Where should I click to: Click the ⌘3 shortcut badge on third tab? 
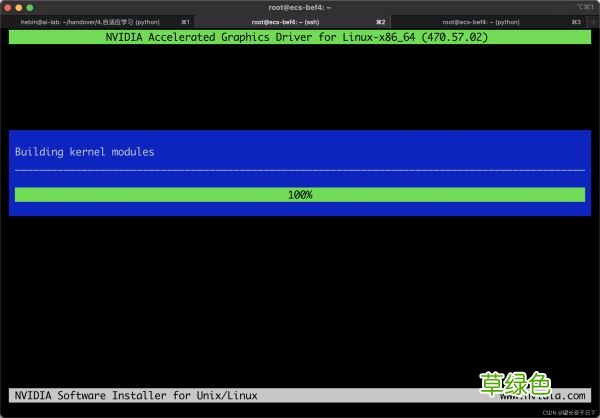click(575, 21)
